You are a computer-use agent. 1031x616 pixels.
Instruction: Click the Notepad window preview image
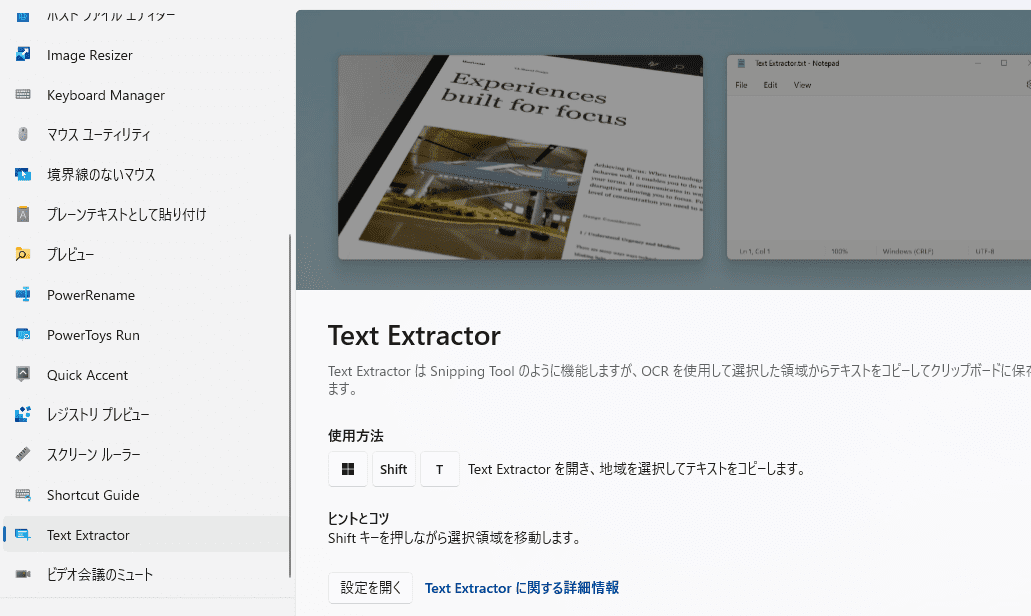[x=878, y=157]
